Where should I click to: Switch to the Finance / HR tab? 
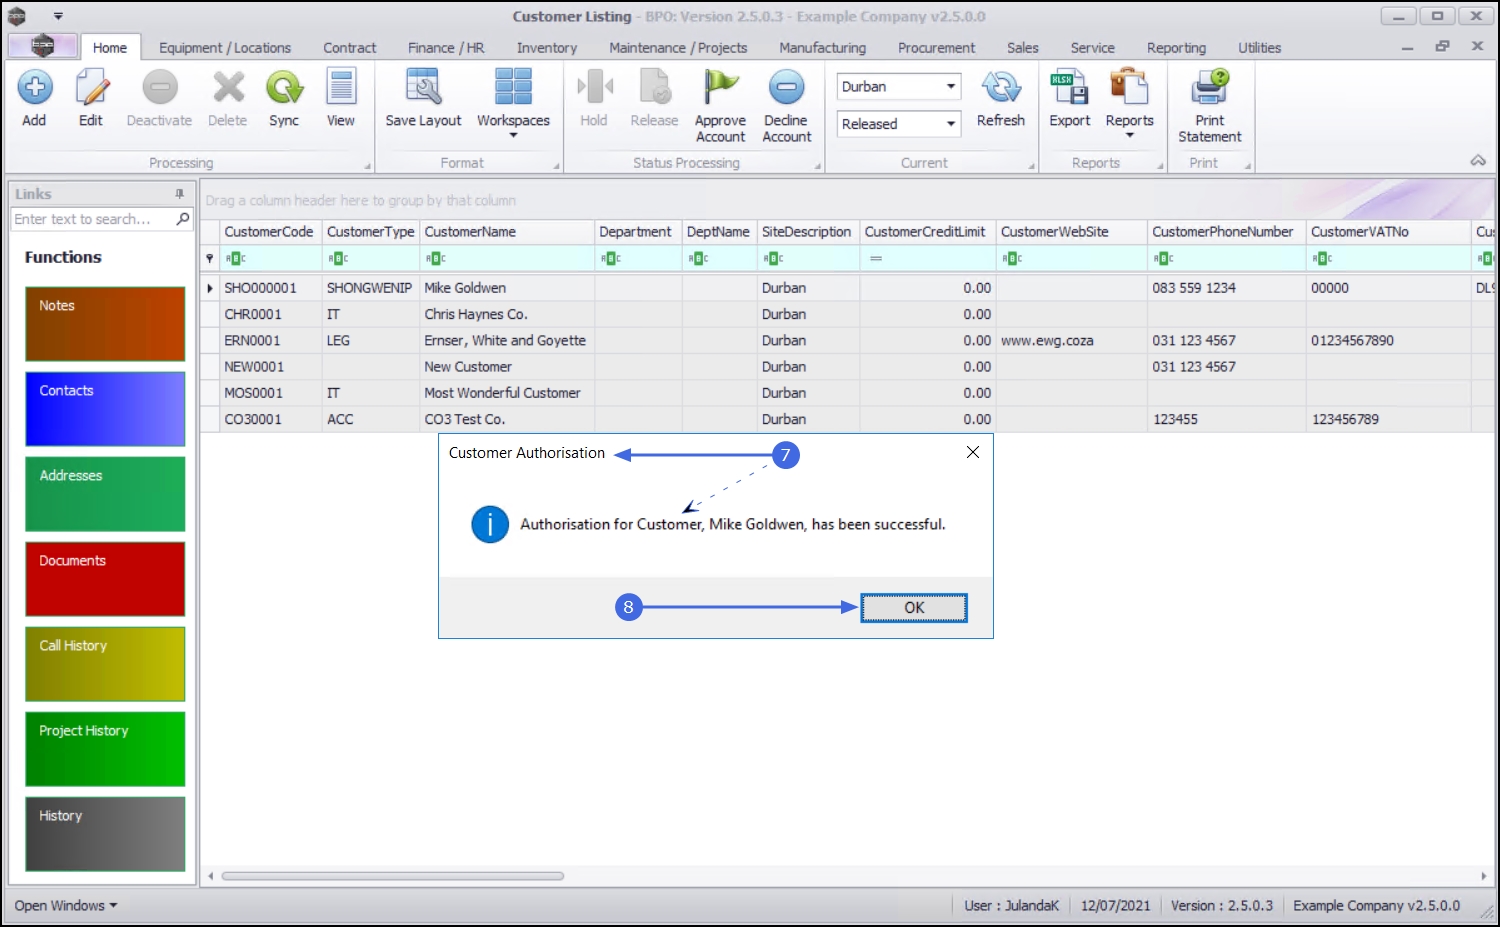tap(446, 48)
